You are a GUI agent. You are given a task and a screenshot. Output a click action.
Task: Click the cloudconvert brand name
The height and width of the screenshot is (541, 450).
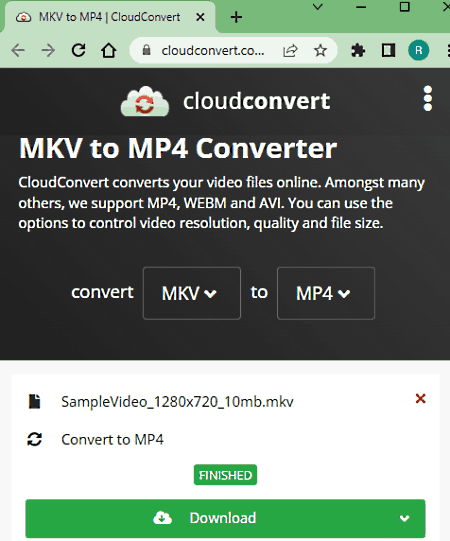[x=257, y=101]
